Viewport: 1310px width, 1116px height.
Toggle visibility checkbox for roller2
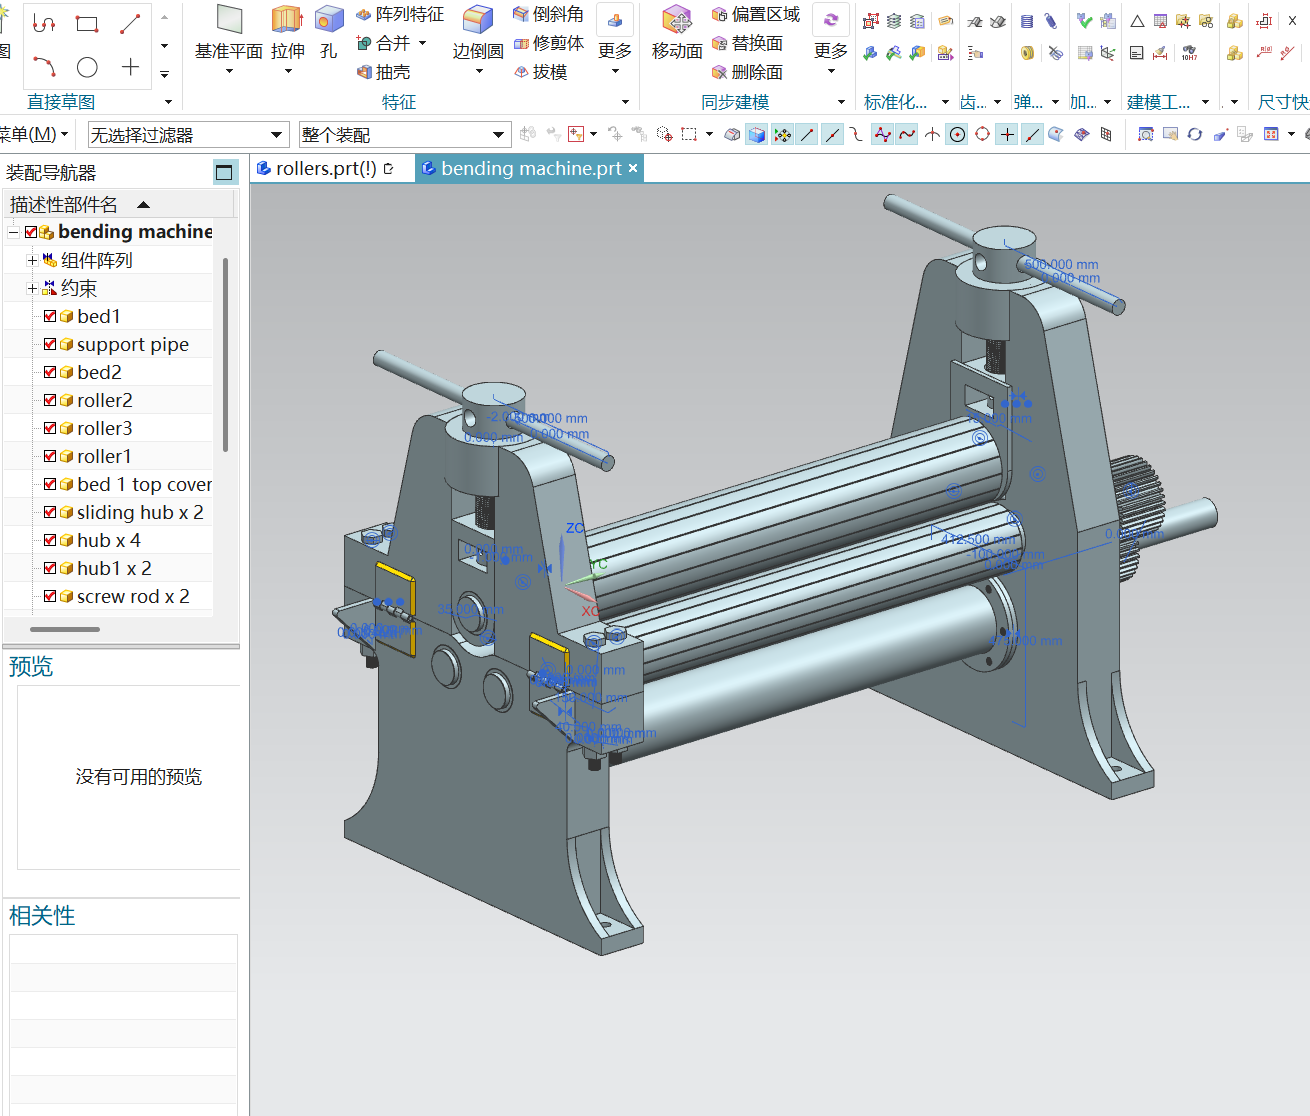point(50,400)
